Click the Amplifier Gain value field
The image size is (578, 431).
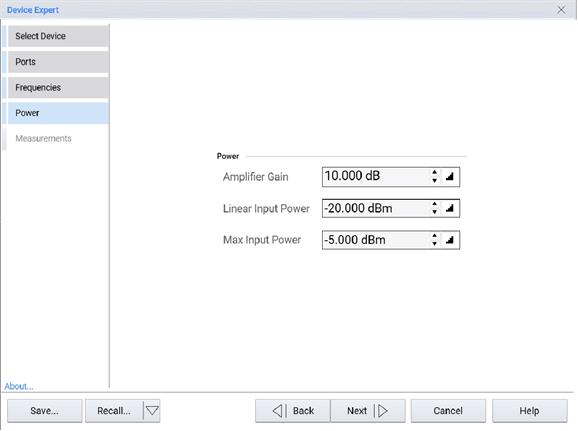(x=375, y=177)
